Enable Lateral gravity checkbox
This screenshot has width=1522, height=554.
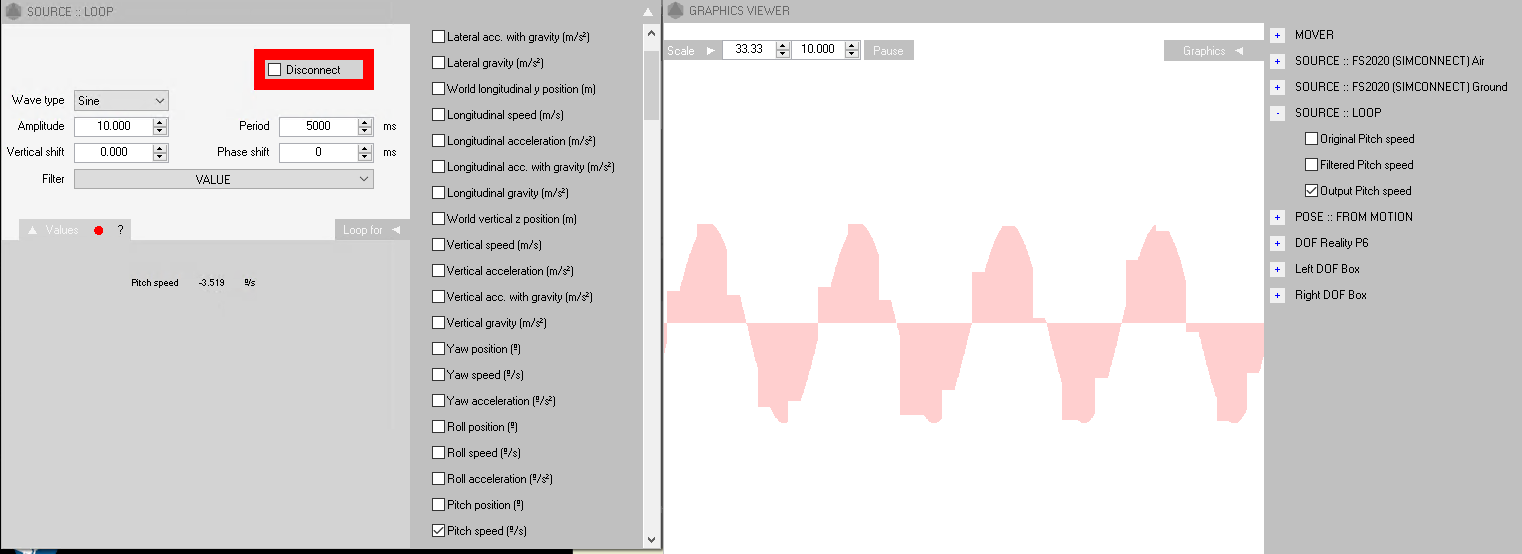click(x=438, y=63)
